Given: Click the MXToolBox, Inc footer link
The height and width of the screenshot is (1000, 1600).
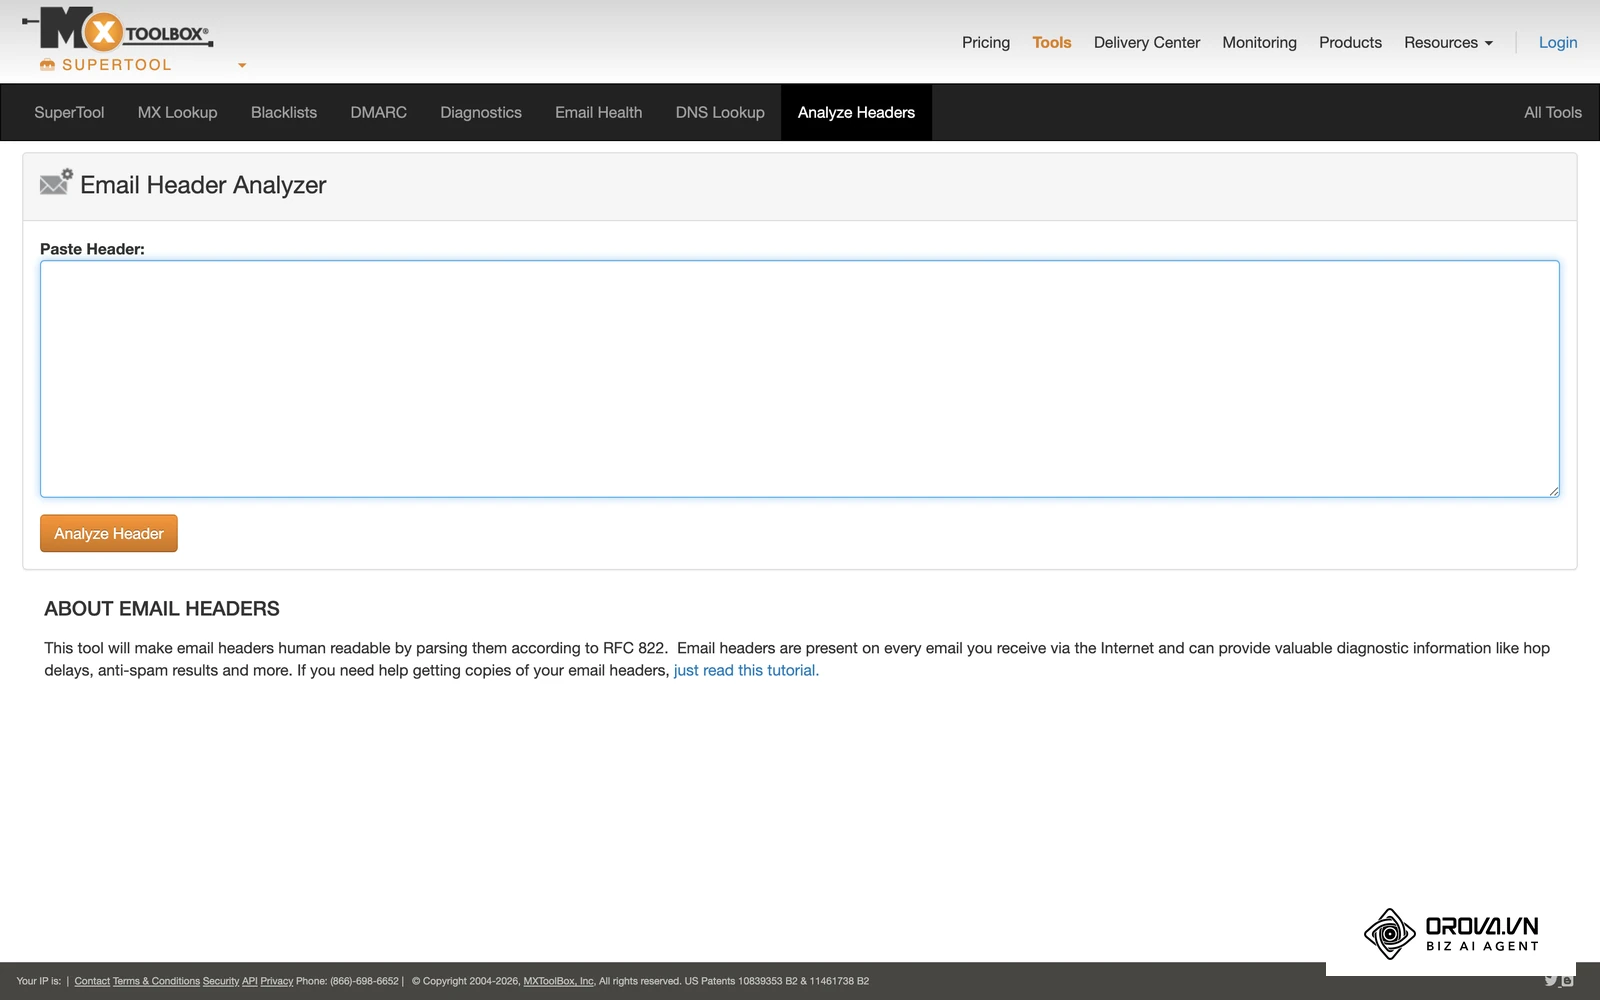Looking at the screenshot, I should coord(558,981).
